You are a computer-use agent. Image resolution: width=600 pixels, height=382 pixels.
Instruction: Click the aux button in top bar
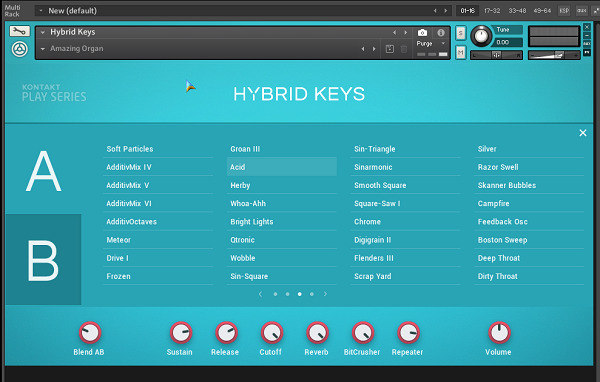pos(582,11)
